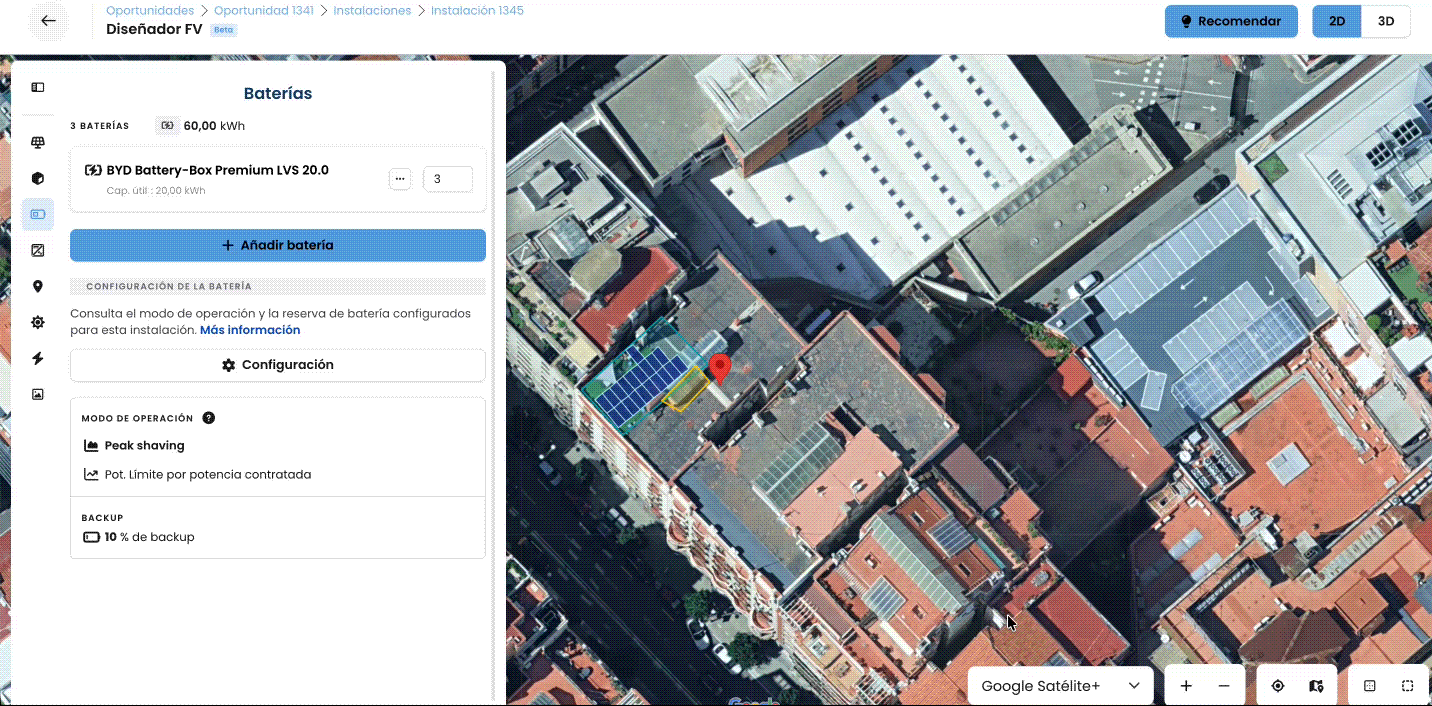Open help tooltip for Modo de operación
Screen dimensions: 1432x706
pyautogui.click(x=208, y=418)
